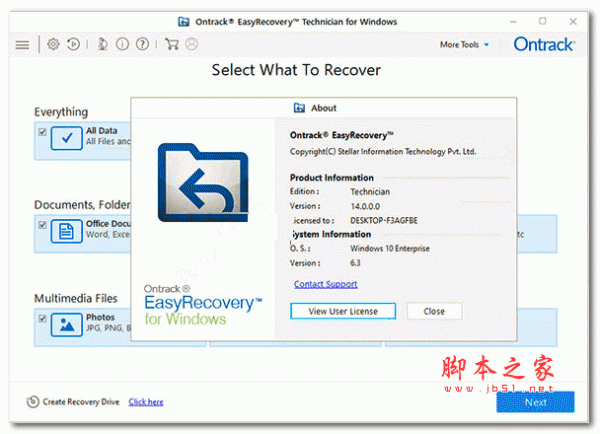The width and height of the screenshot is (600, 434).
Task: Click the copyright Stellar Information Technology text
Action: pyautogui.click(x=383, y=152)
